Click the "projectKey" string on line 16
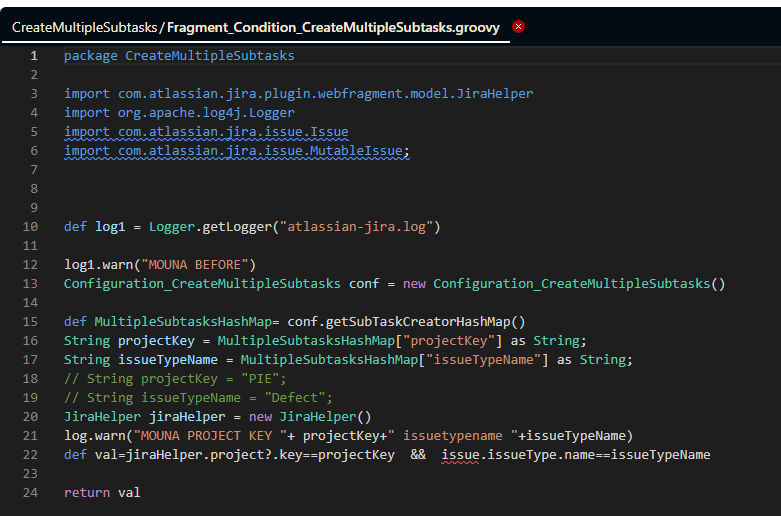 click(448, 341)
